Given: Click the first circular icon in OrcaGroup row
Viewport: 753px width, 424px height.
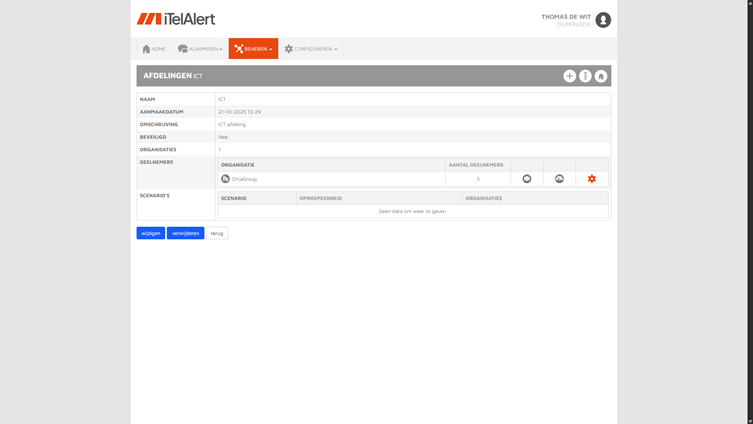Looking at the screenshot, I should coord(527,179).
